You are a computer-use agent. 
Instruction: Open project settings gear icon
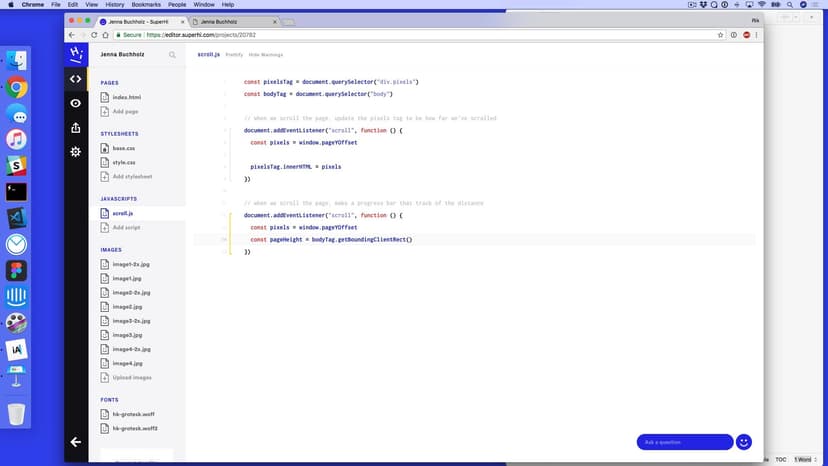coord(75,151)
